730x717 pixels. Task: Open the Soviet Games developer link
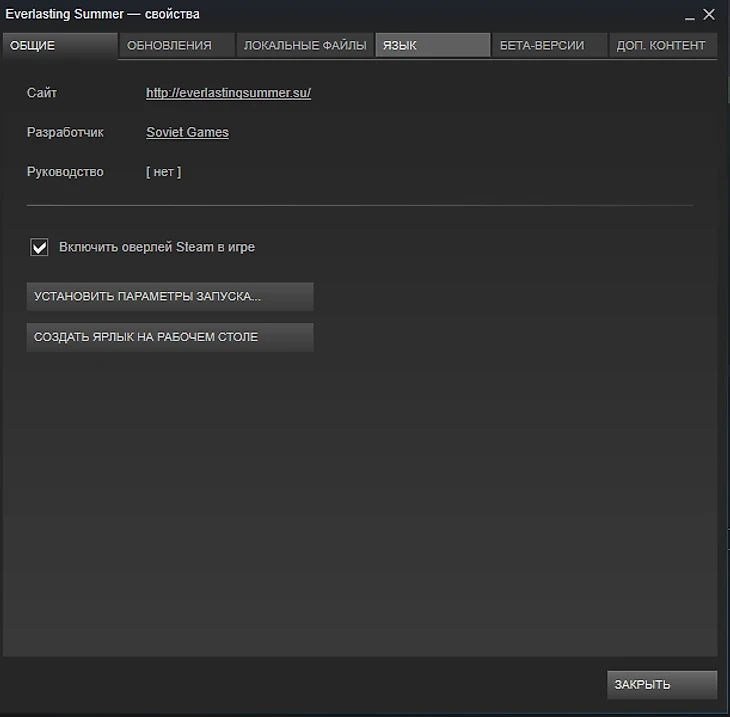tap(188, 133)
